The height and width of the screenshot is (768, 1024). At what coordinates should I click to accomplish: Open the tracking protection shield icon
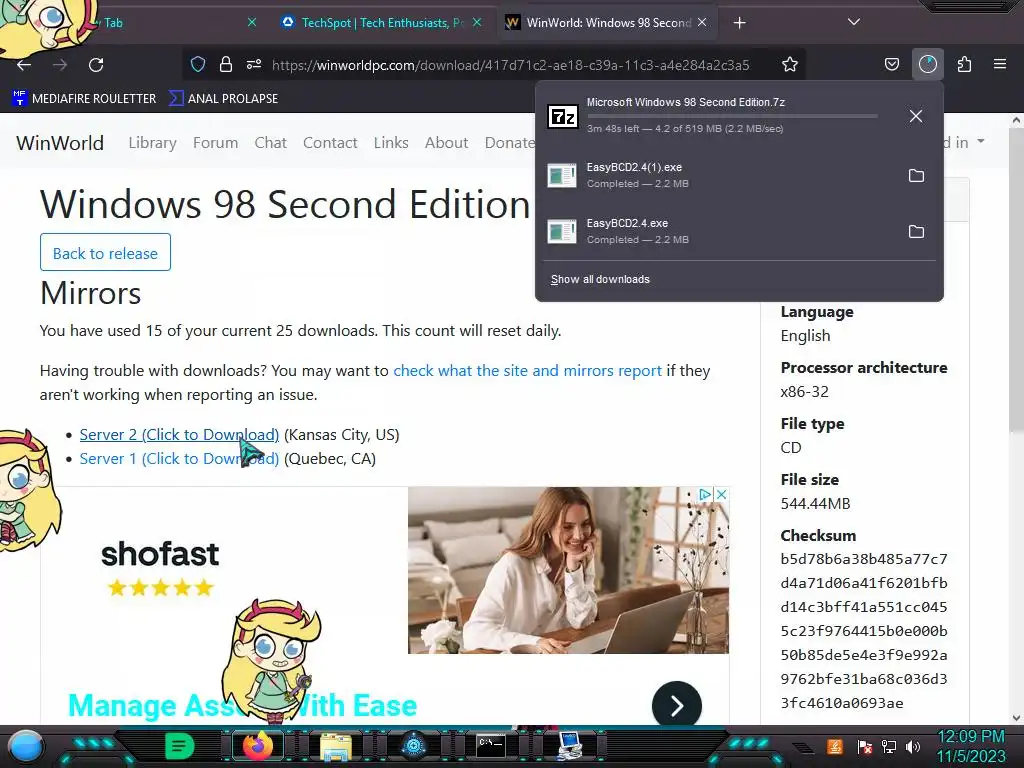tap(198, 64)
